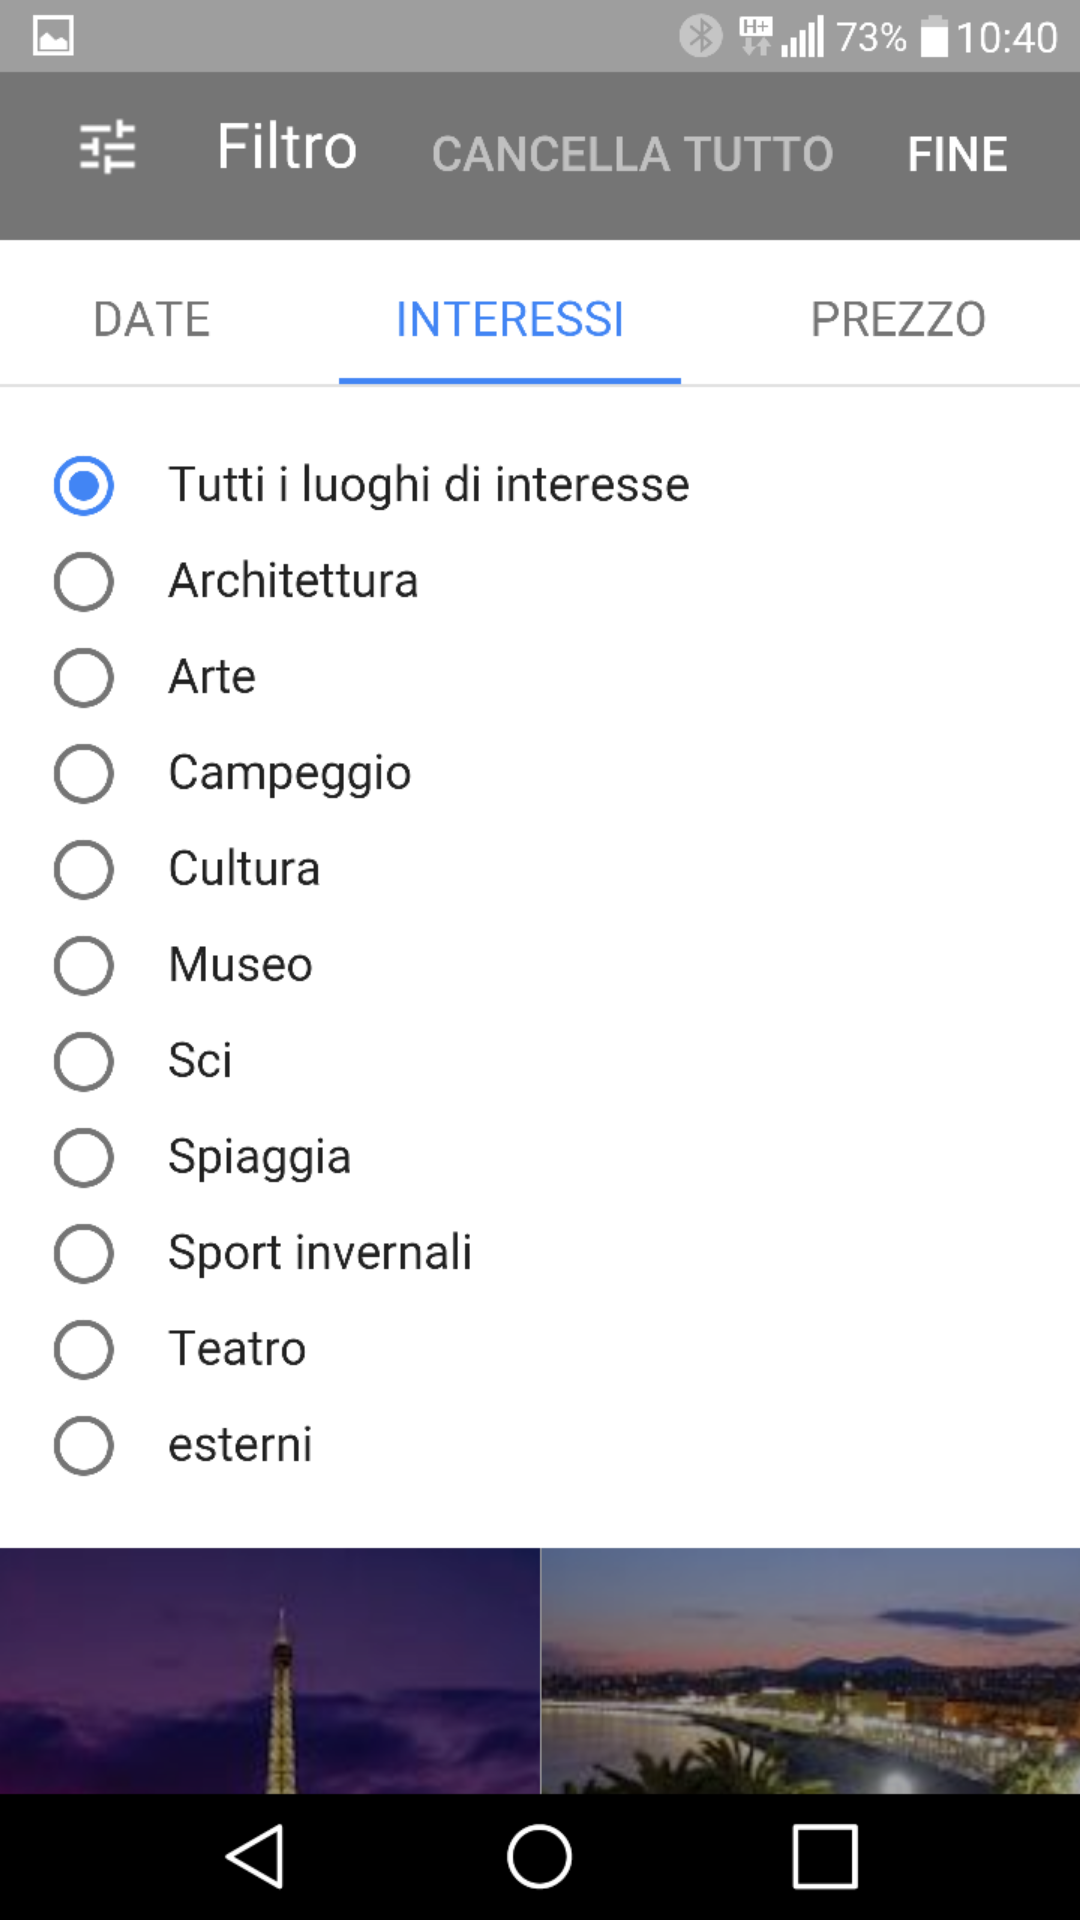Screen dimensions: 1080x1920
Task: Choose the Spiaggia radio button
Action: click(84, 1157)
